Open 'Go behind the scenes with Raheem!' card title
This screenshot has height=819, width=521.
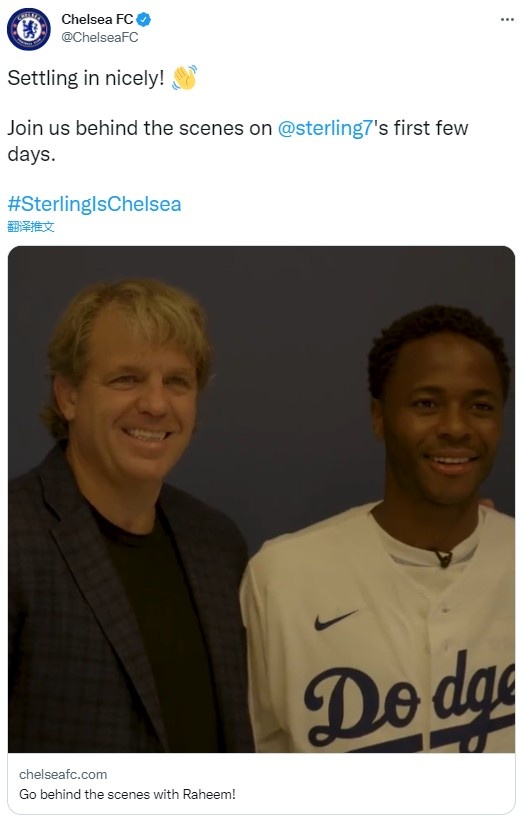pos(127,794)
